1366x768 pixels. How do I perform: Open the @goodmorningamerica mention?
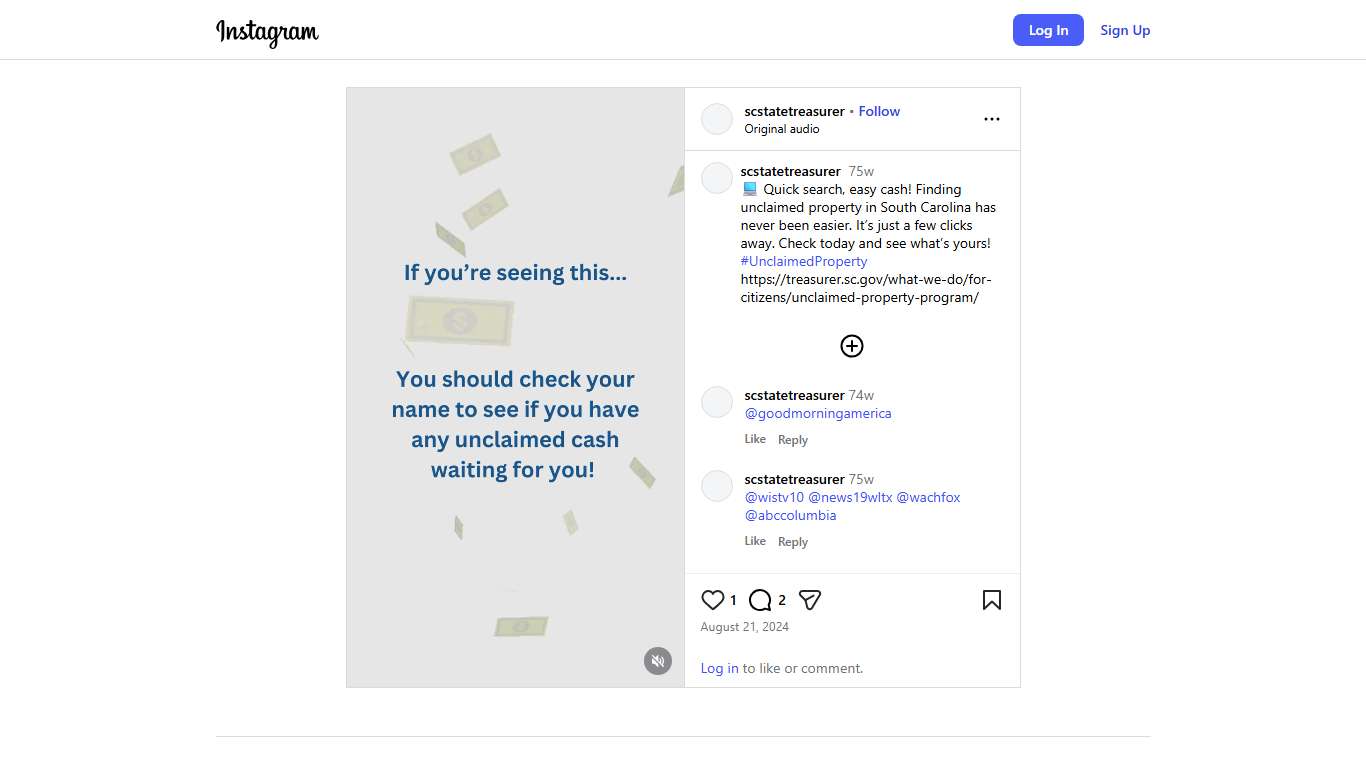point(818,413)
